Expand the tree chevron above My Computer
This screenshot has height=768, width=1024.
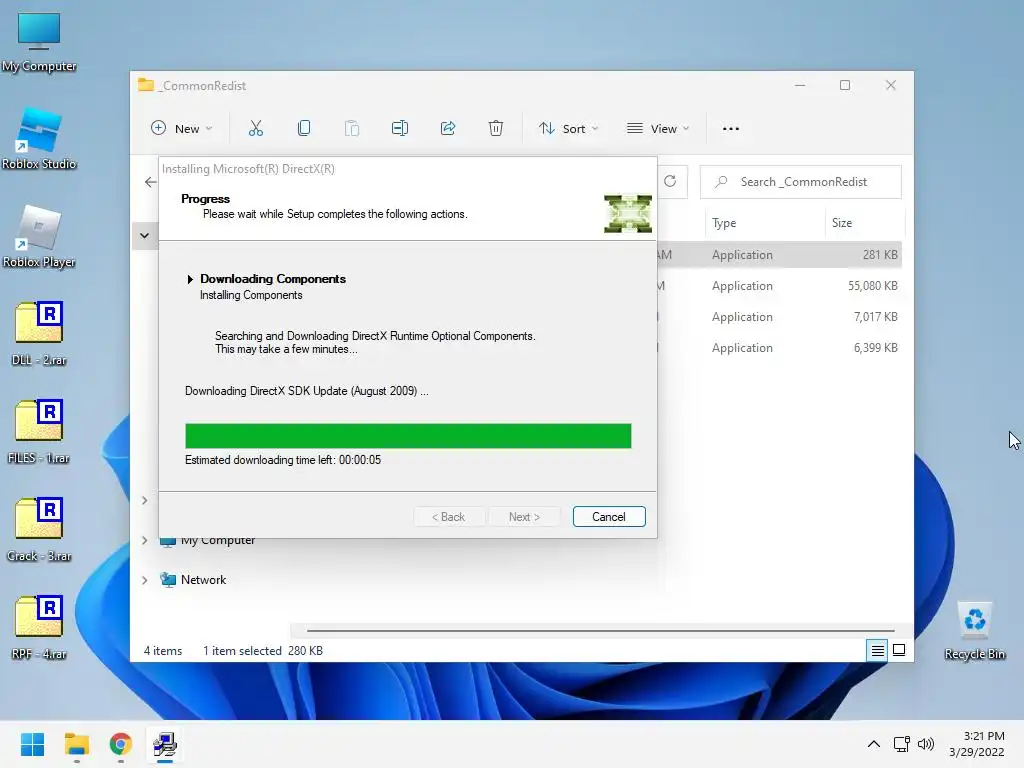144,501
